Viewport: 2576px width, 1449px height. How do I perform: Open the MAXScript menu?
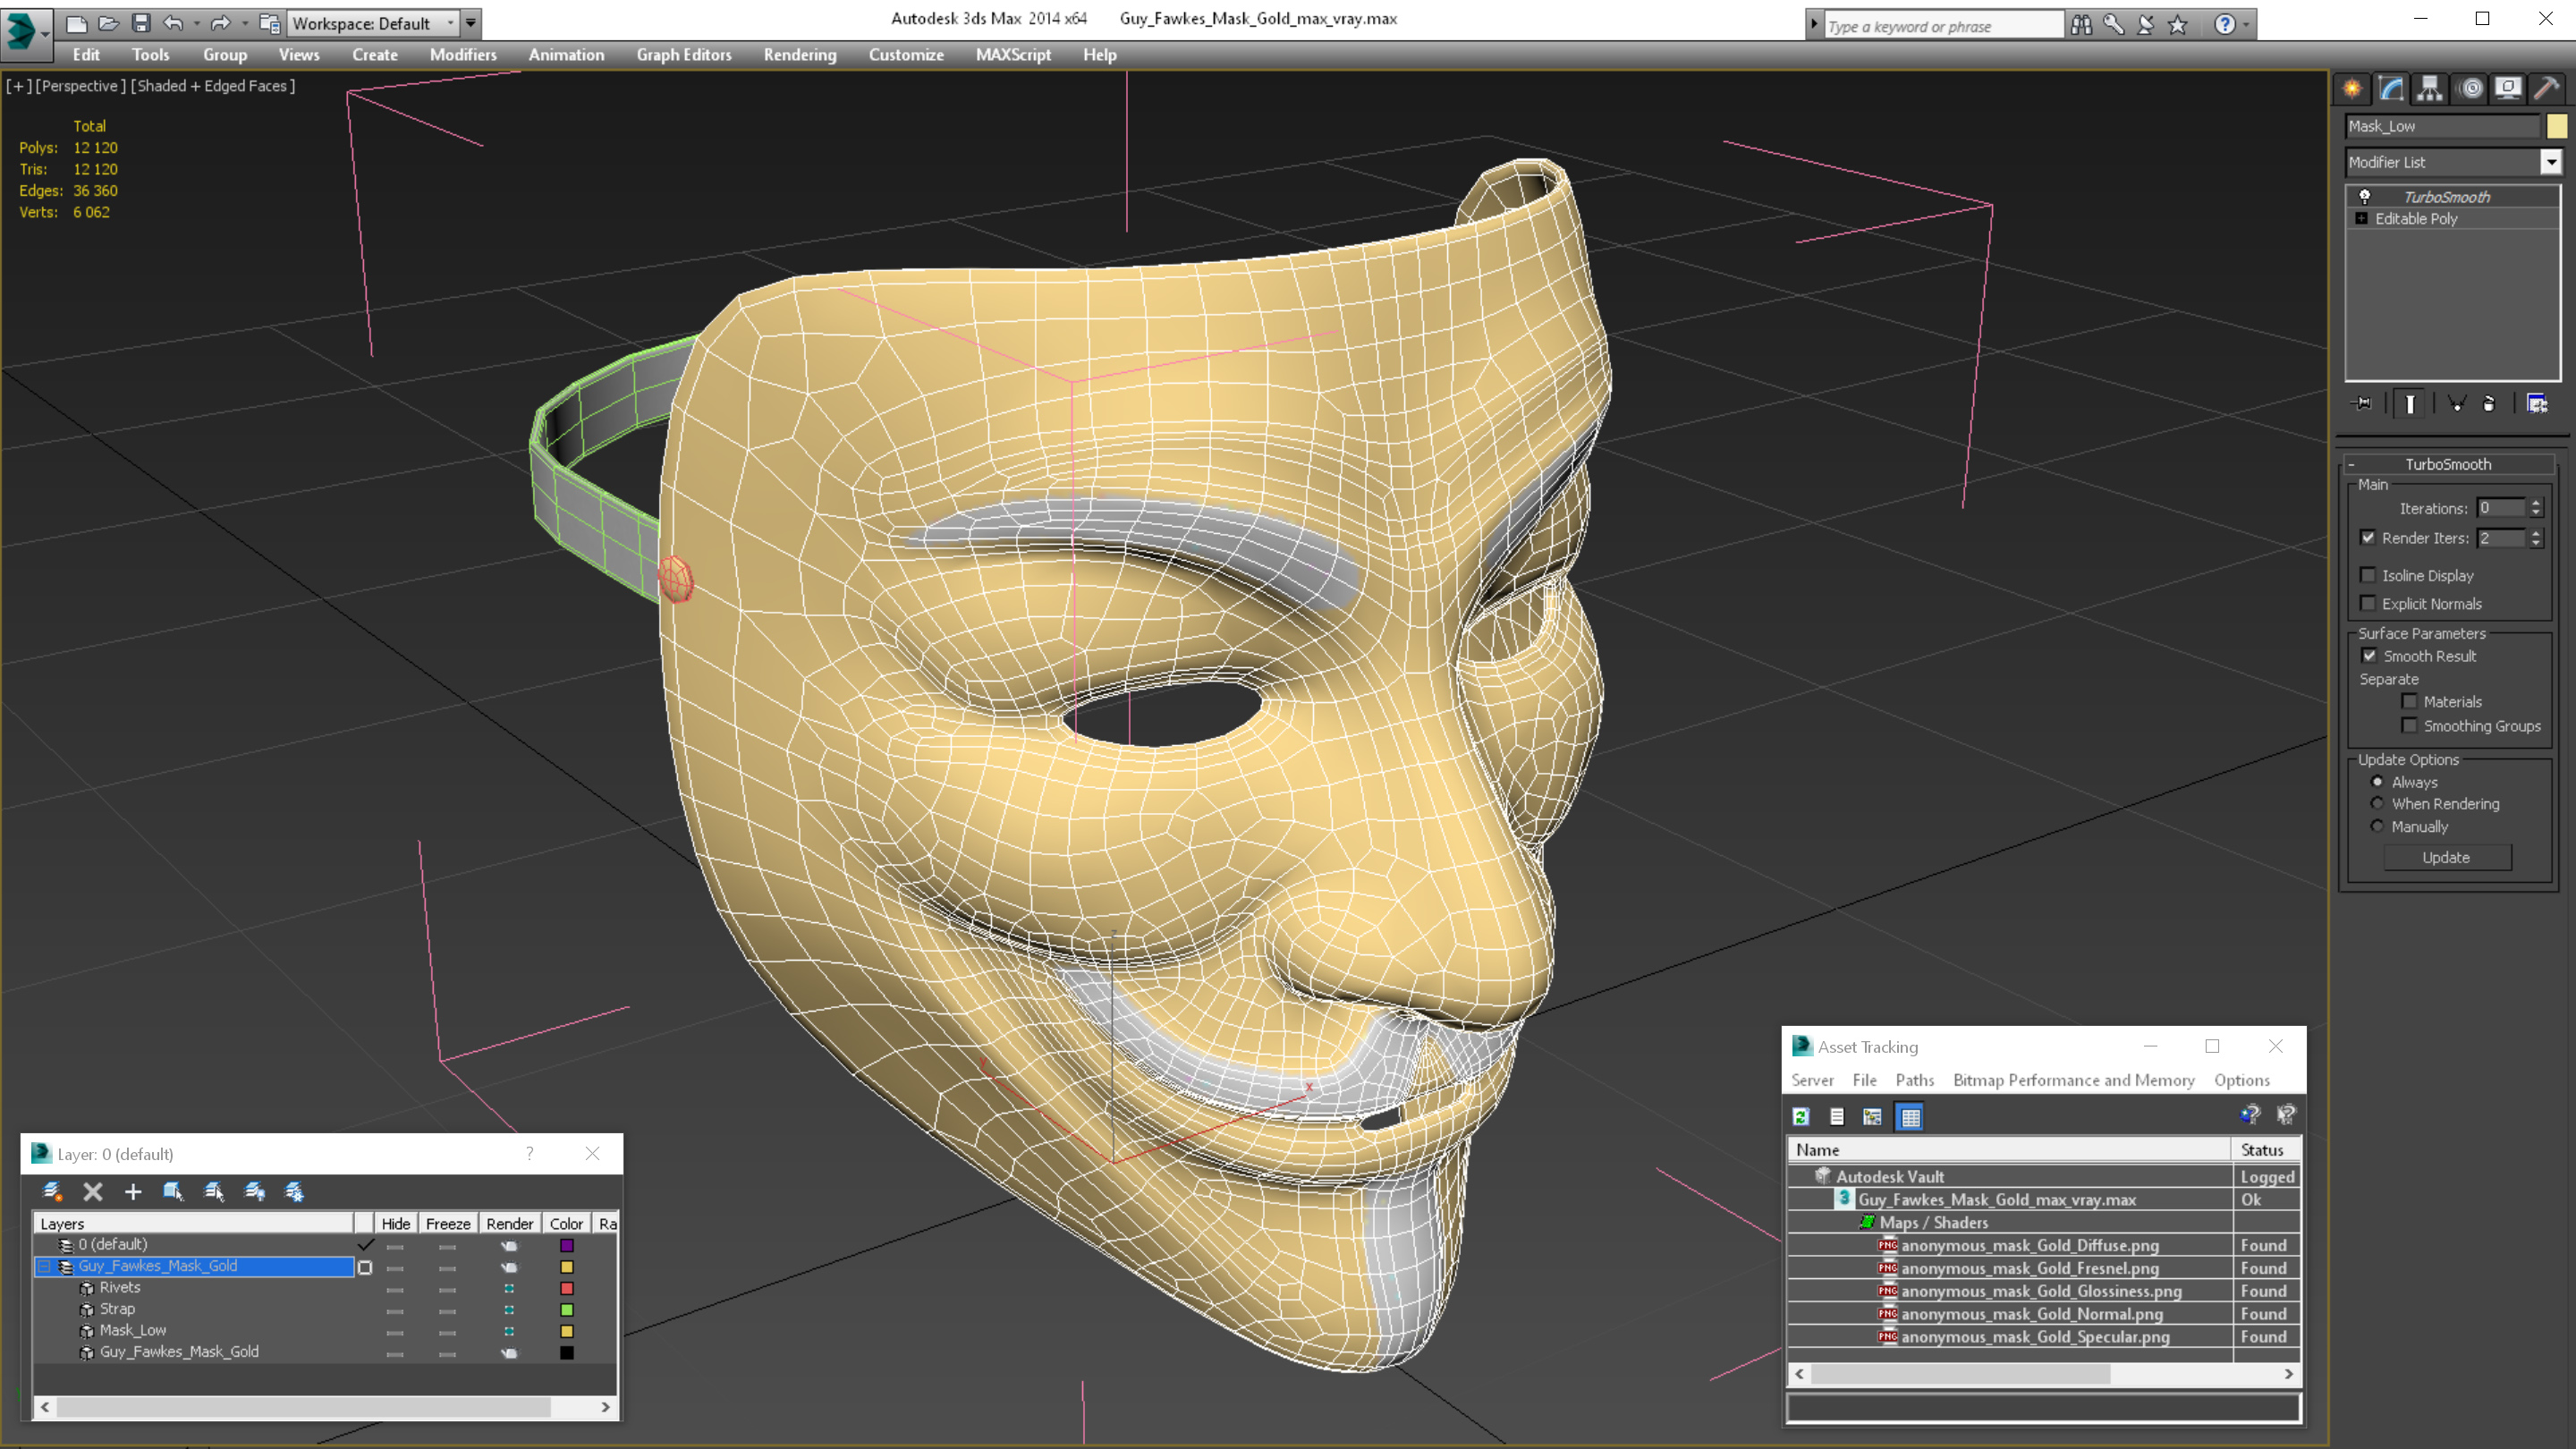[1013, 55]
